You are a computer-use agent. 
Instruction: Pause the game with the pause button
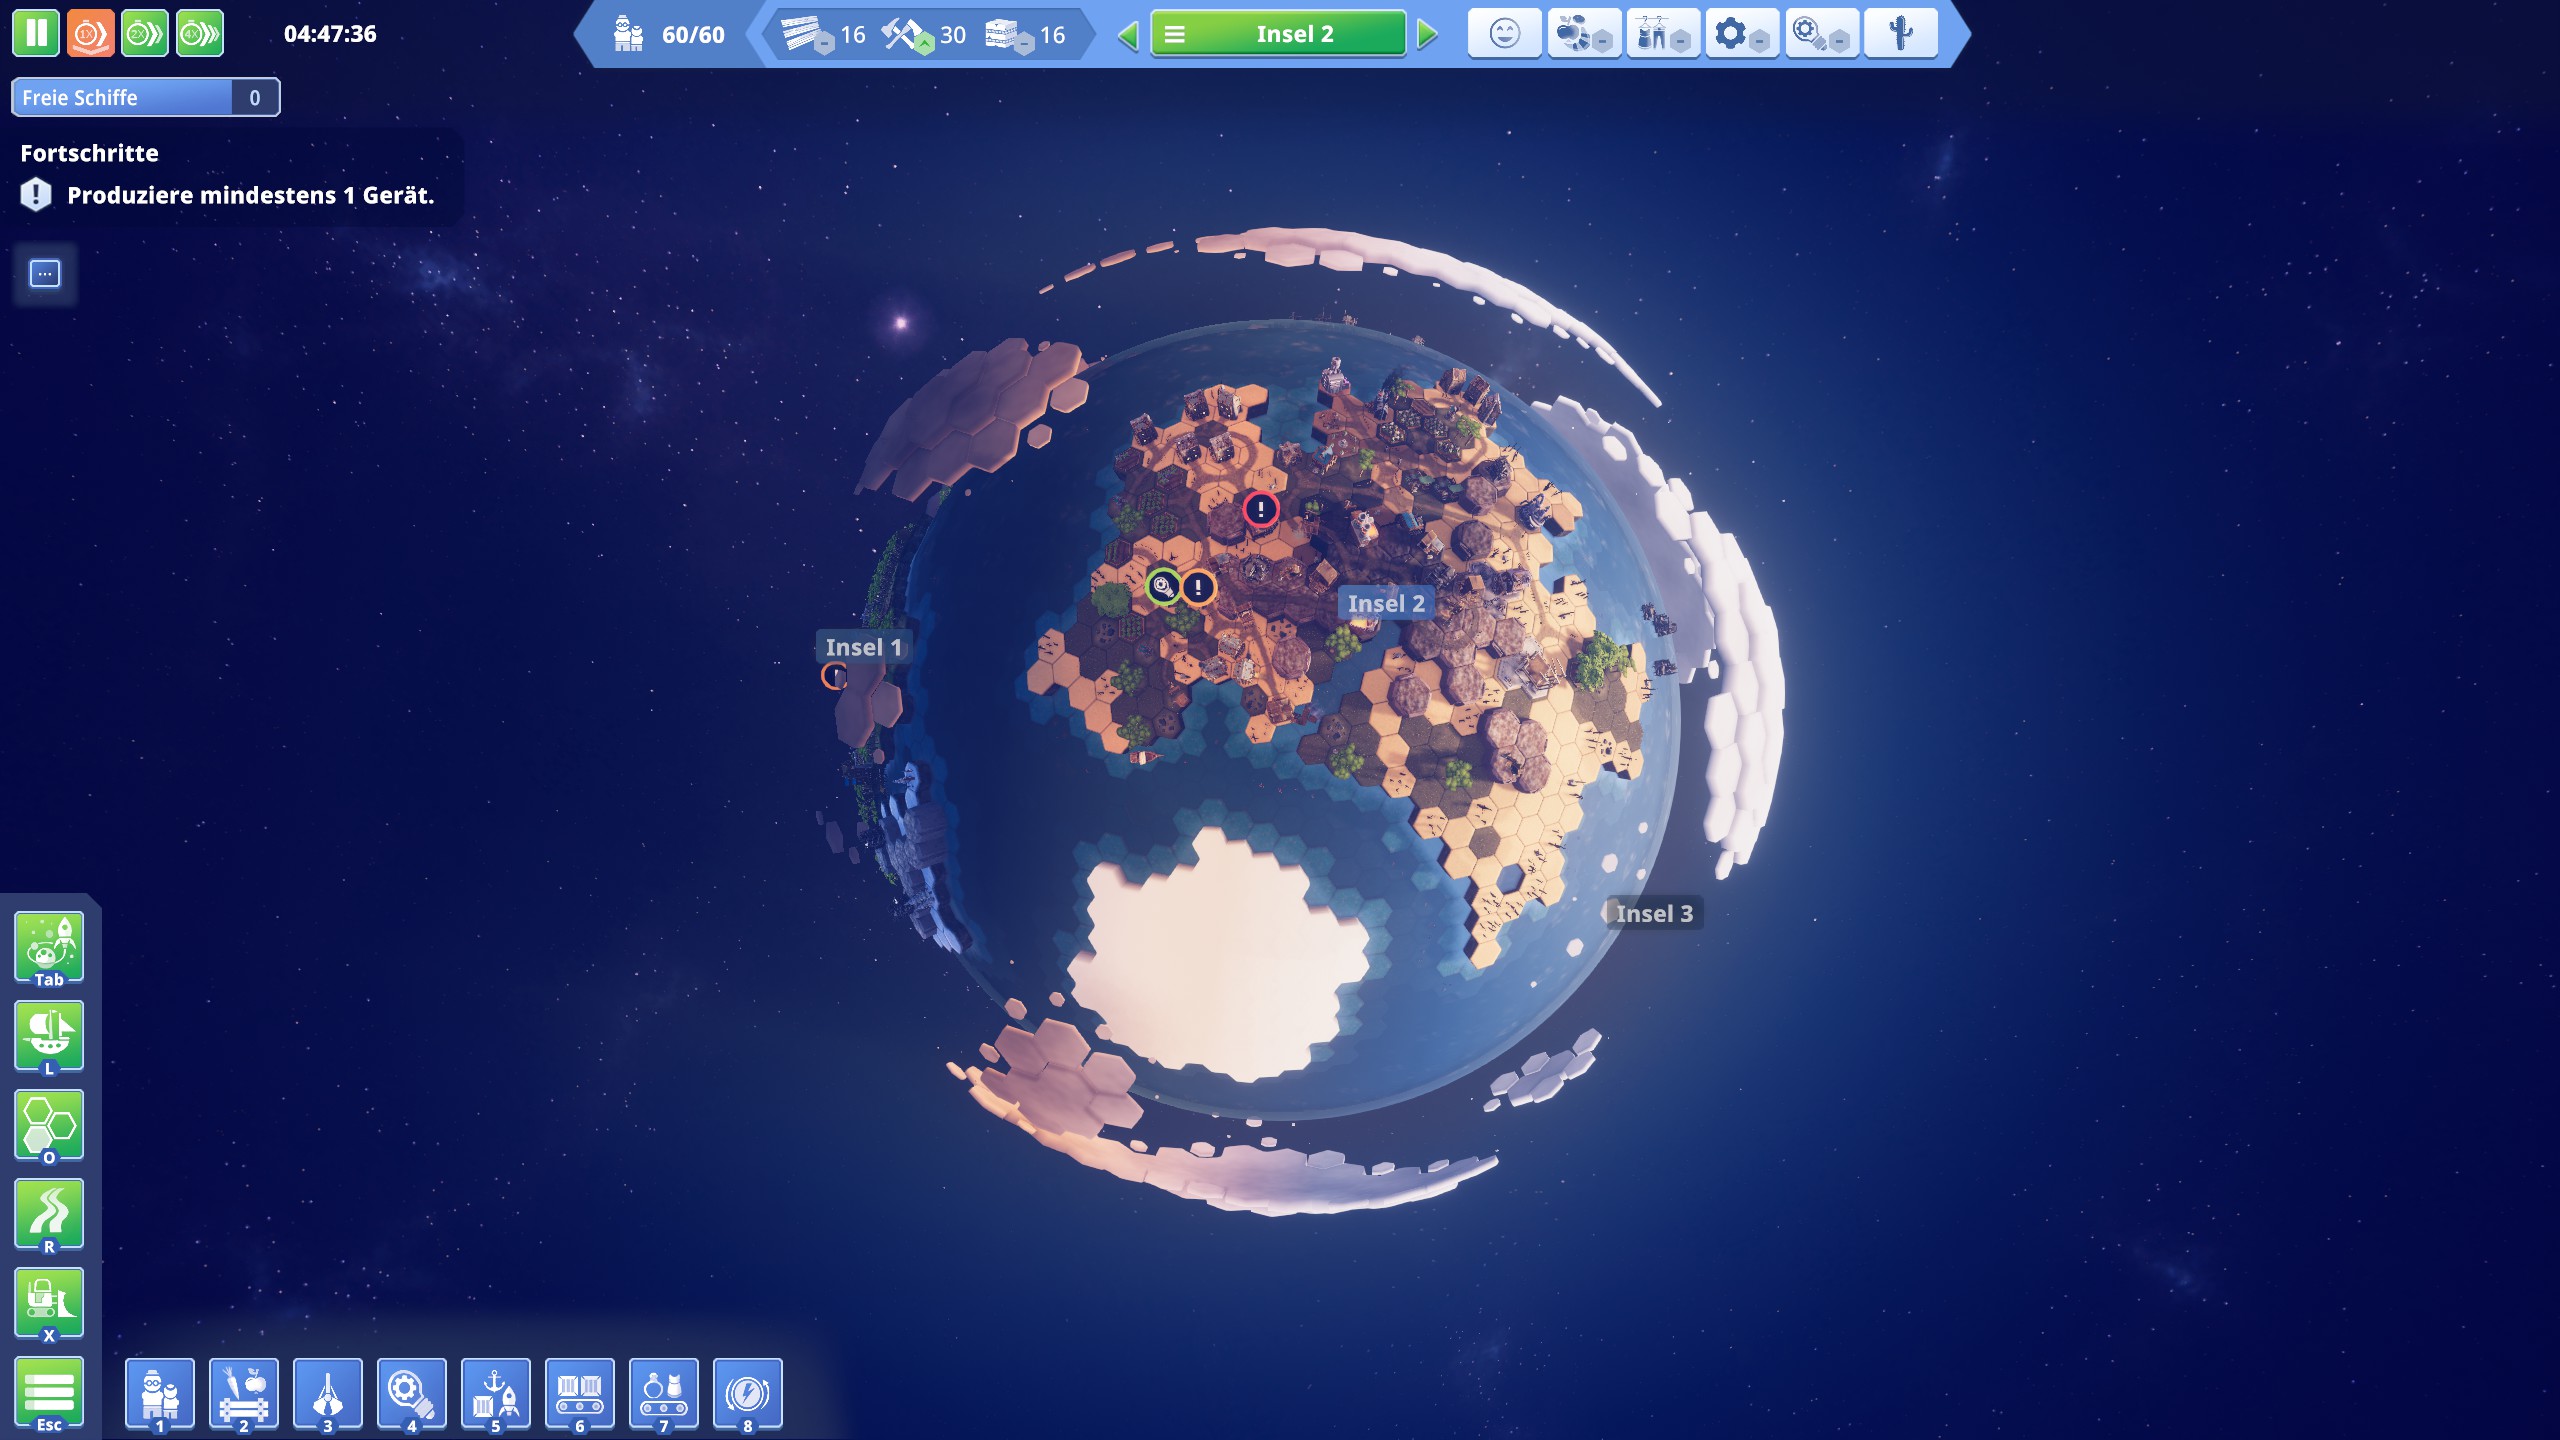coord(36,33)
